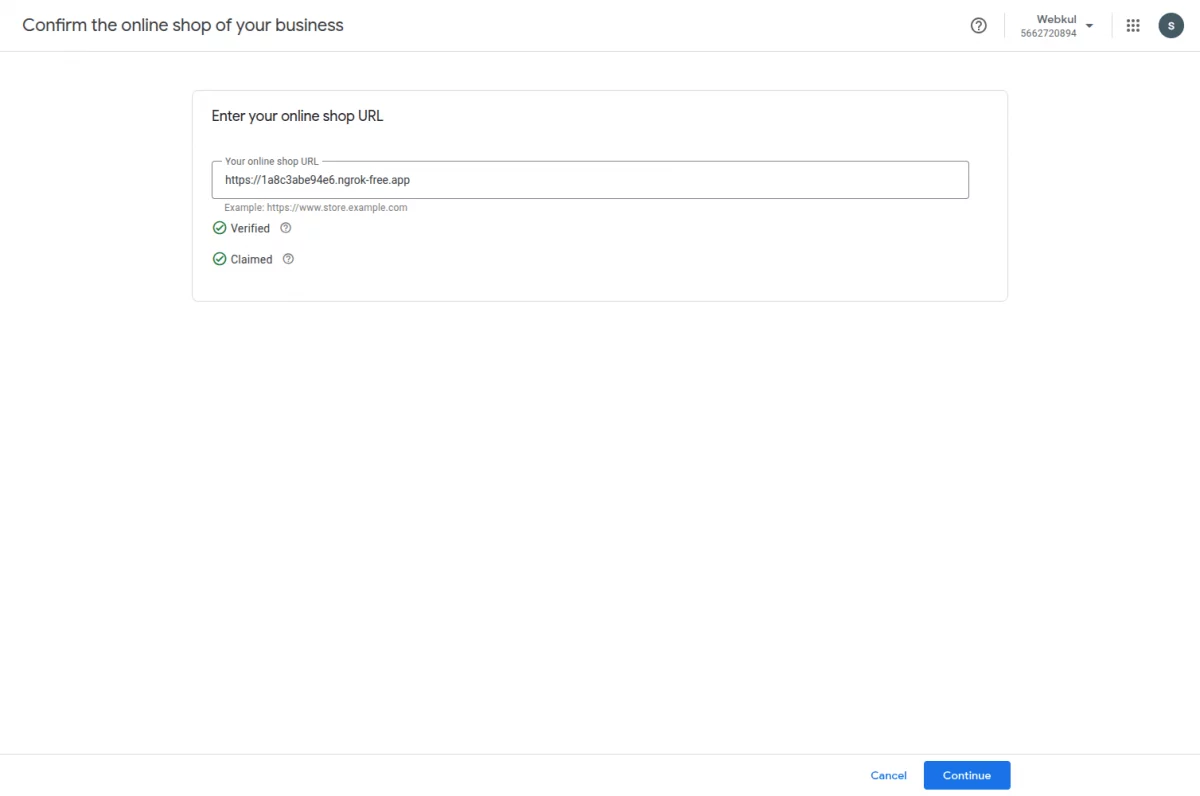Click the Cancel link

pyautogui.click(x=888, y=775)
